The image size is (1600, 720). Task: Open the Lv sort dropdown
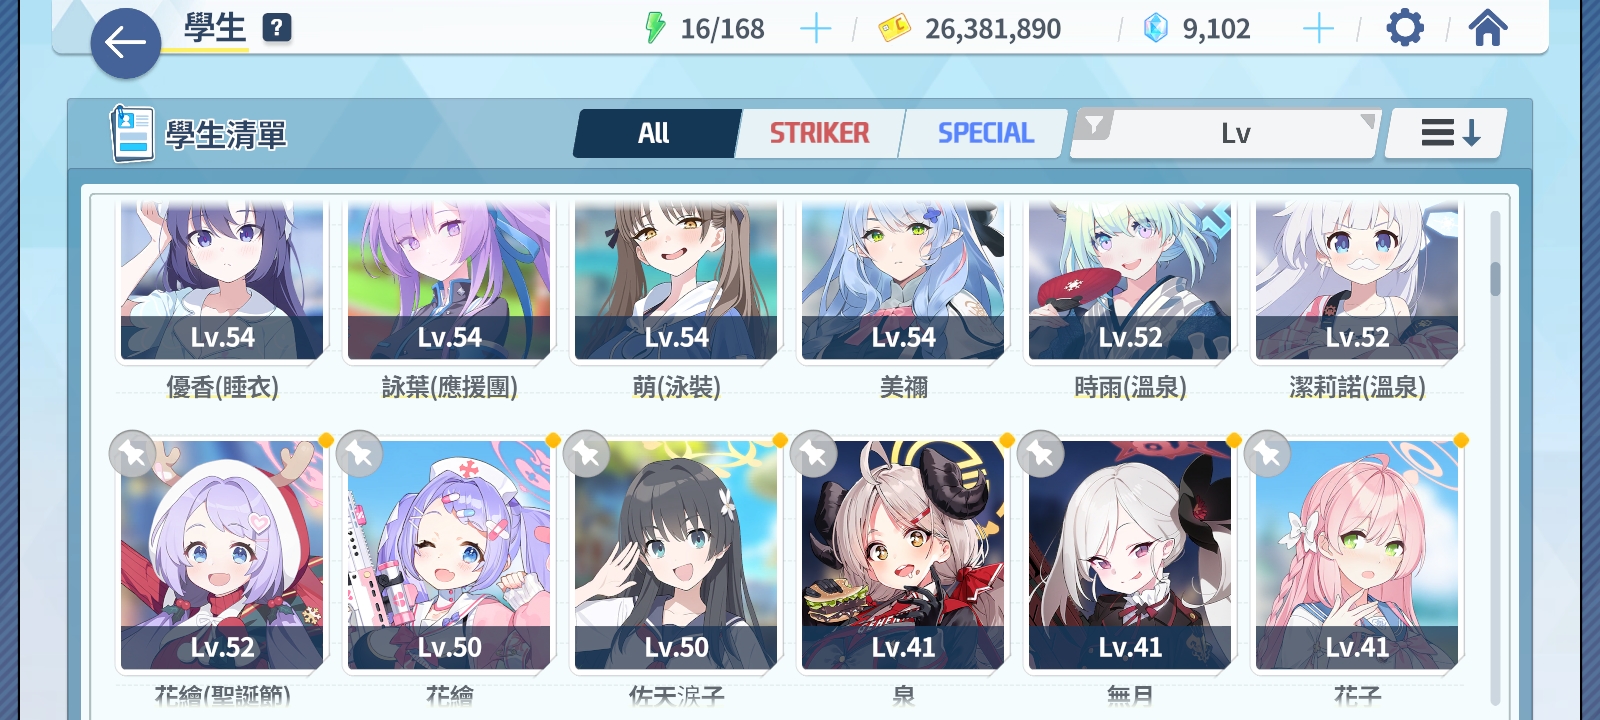[1225, 133]
